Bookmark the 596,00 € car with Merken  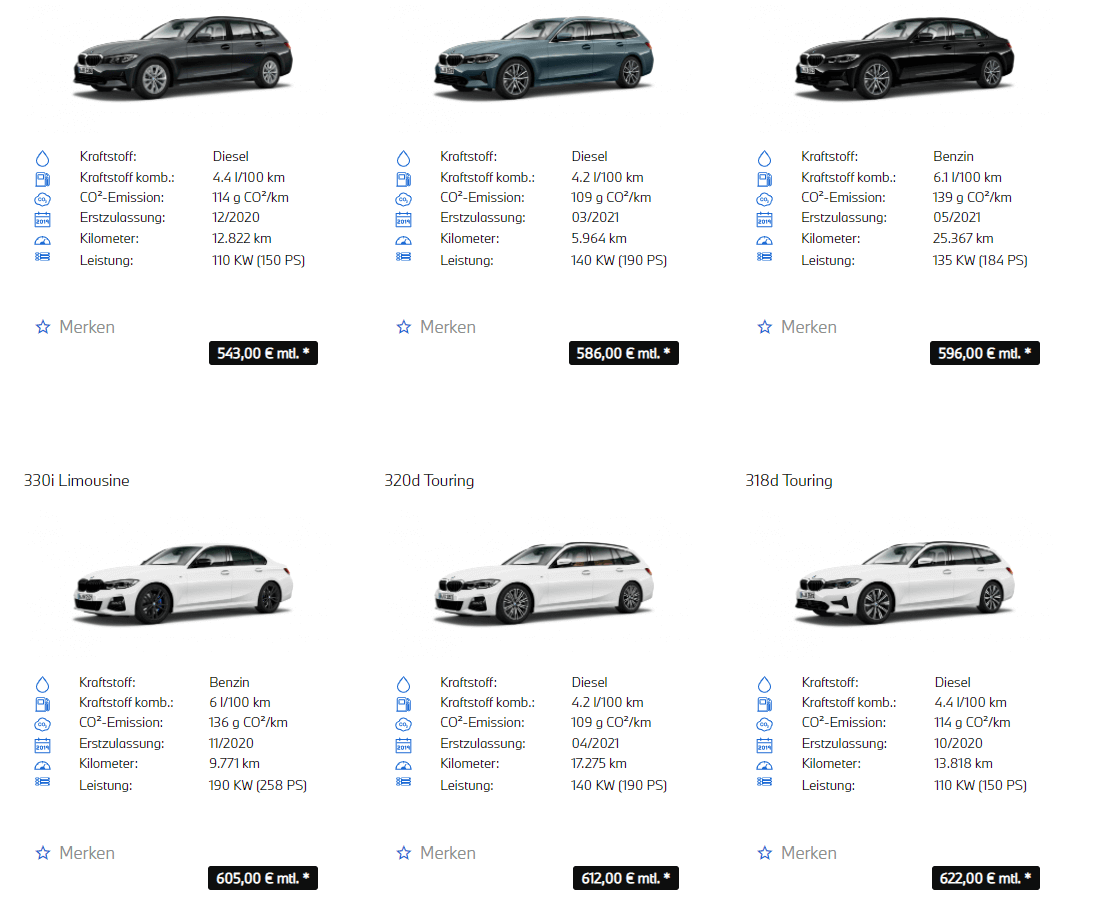click(798, 327)
